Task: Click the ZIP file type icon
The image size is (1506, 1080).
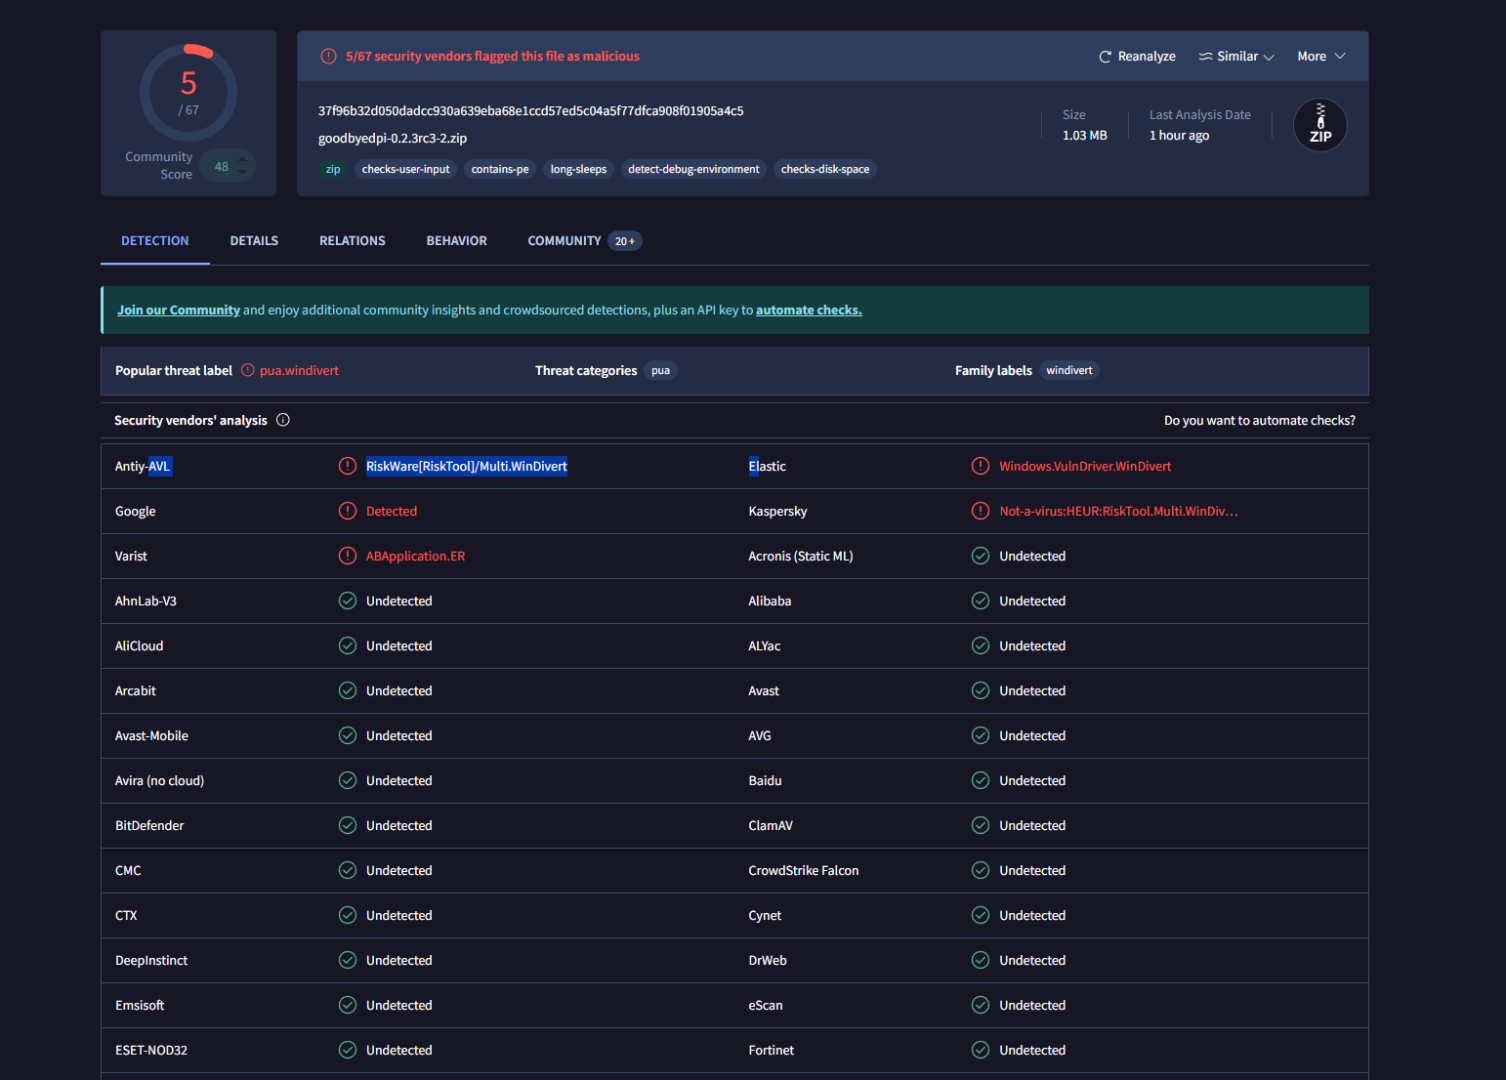Action: tap(1320, 125)
